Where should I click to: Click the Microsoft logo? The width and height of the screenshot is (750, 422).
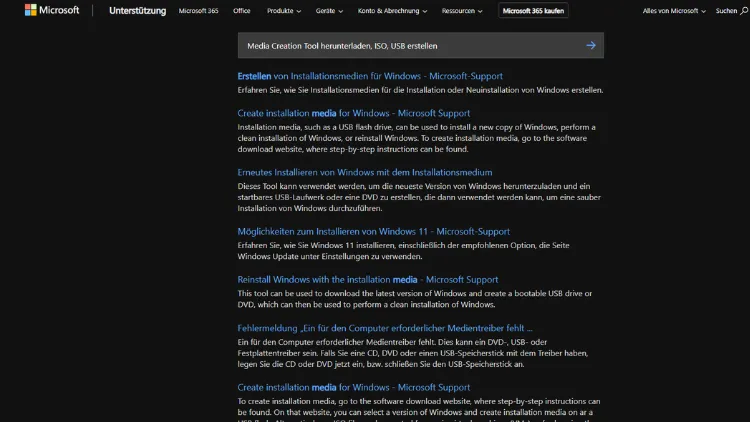(x=52, y=10)
